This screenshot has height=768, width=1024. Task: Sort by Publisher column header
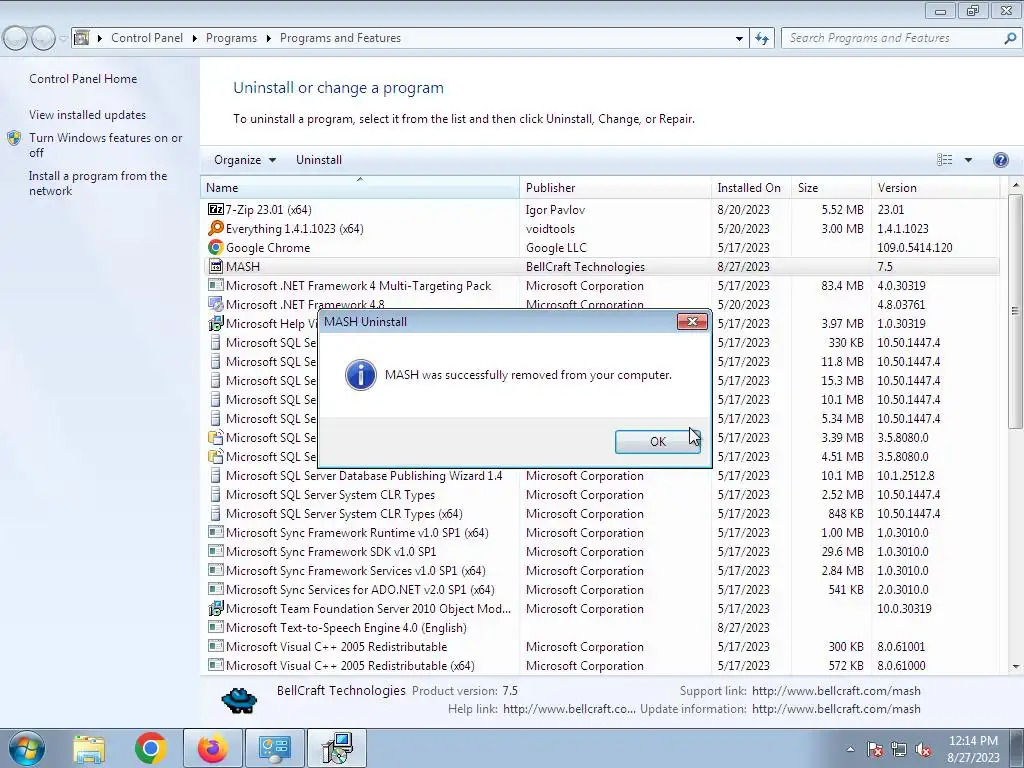click(x=615, y=187)
